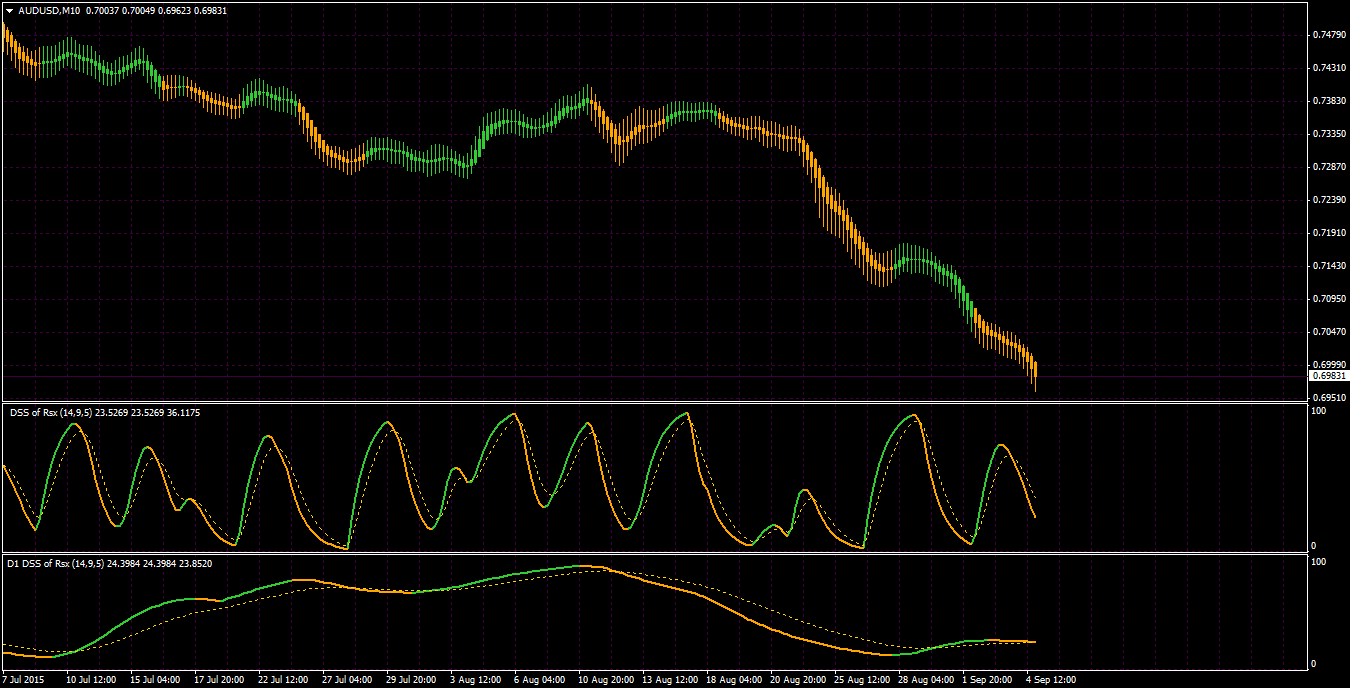Viewport: 1350px width, 688px height.
Task: Click the 22 Jul 12:00 time label
Action: tap(283, 679)
